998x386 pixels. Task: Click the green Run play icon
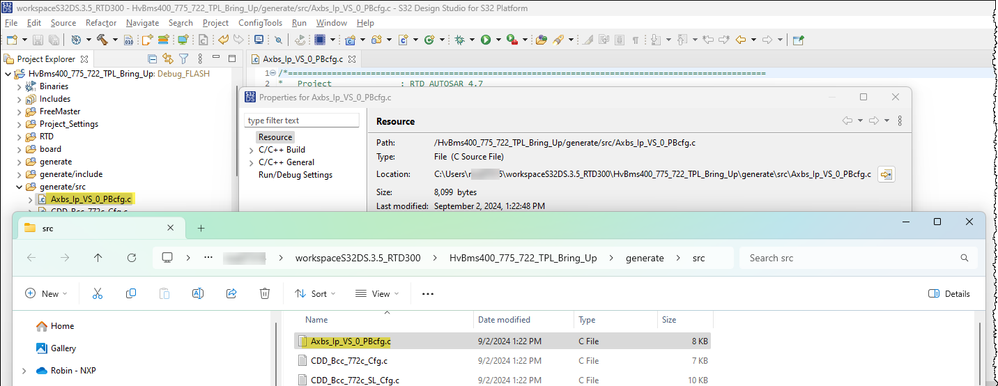(485, 39)
